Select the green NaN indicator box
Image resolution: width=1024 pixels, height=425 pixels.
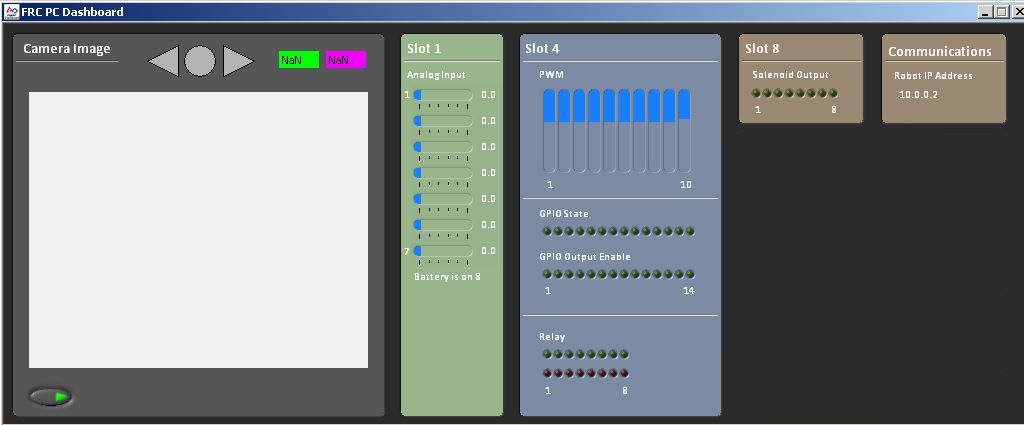(x=298, y=60)
